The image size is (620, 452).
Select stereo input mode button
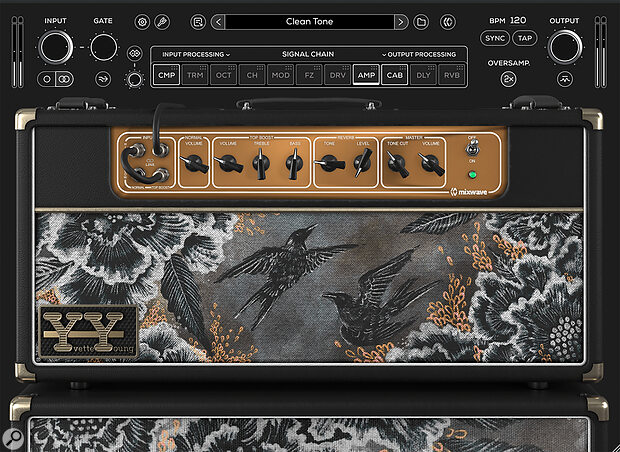coord(64,79)
